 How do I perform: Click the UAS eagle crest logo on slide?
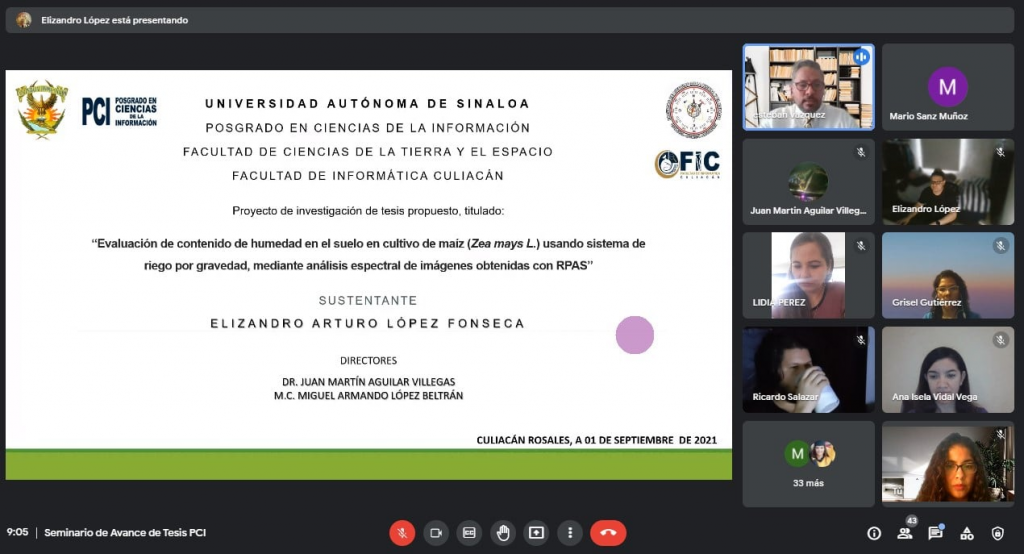tap(42, 110)
